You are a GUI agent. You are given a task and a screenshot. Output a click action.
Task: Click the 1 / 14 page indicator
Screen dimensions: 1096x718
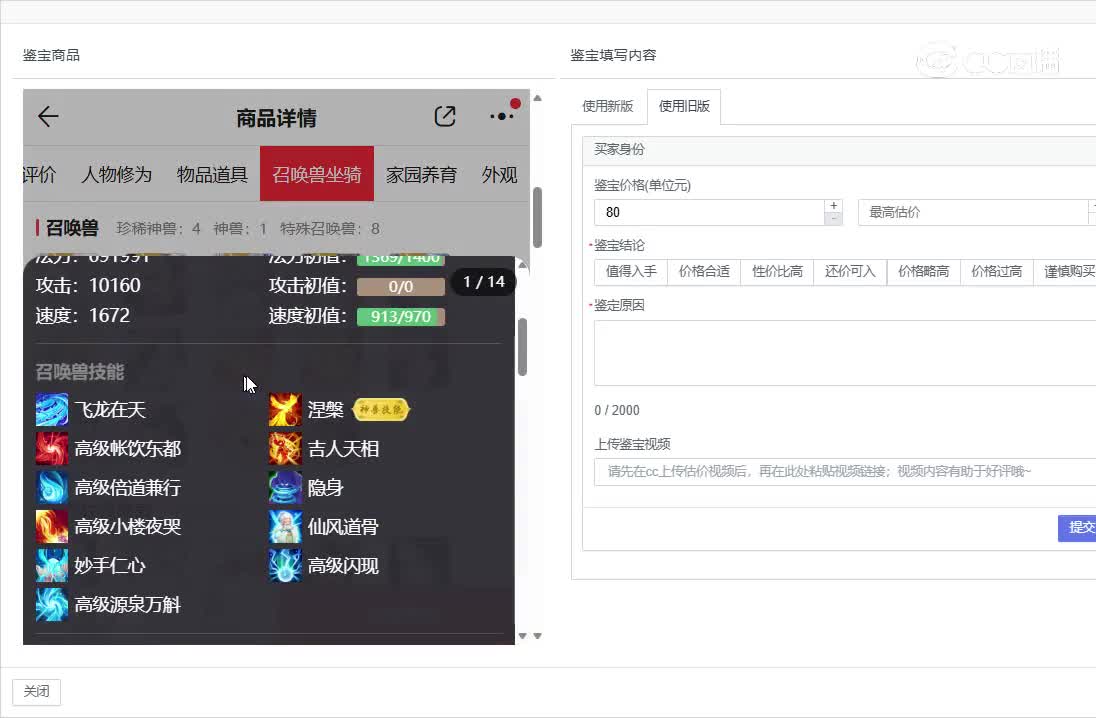[484, 282]
